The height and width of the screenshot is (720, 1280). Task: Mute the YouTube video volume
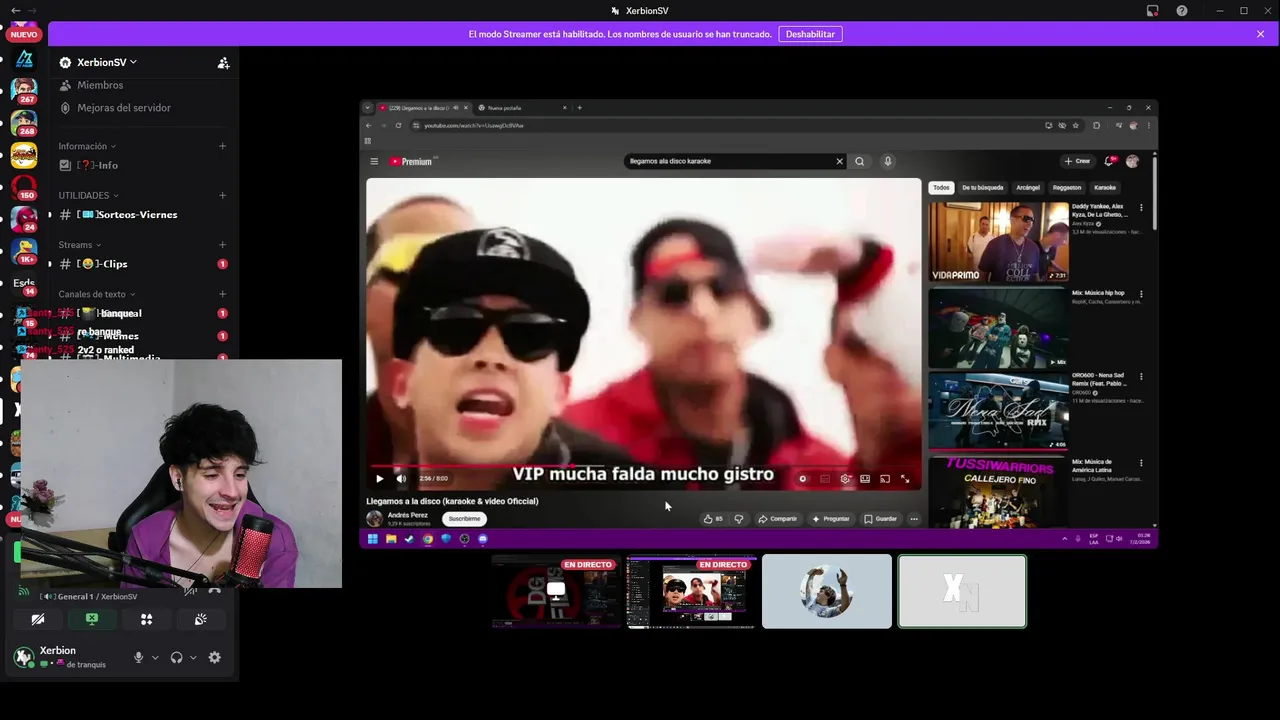click(x=401, y=479)
